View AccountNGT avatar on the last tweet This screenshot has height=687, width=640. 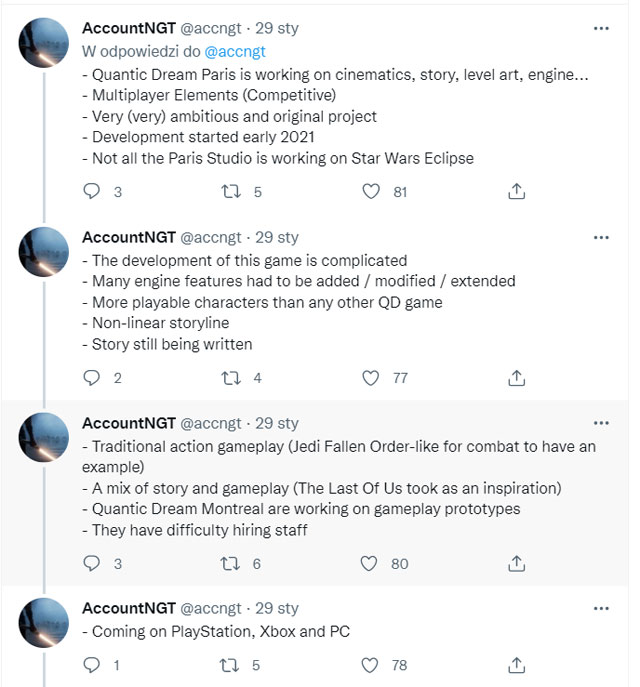pos(44,623)
